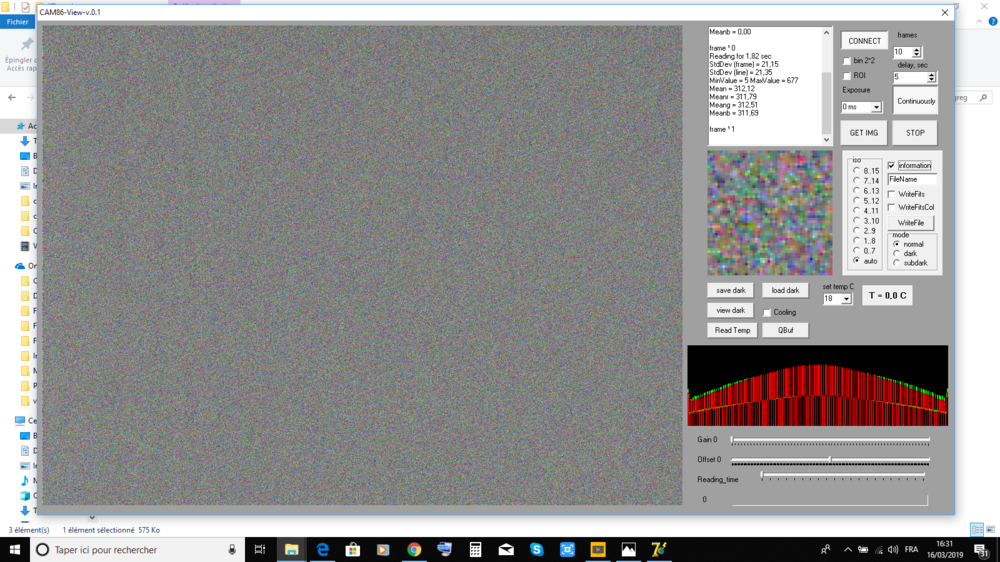
Task: Tick the WriteFits checkbox
Action: 892,194
